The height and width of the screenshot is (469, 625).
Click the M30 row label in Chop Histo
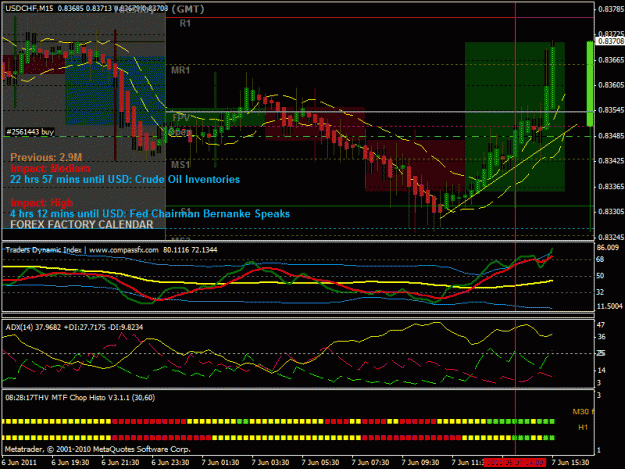581,412
